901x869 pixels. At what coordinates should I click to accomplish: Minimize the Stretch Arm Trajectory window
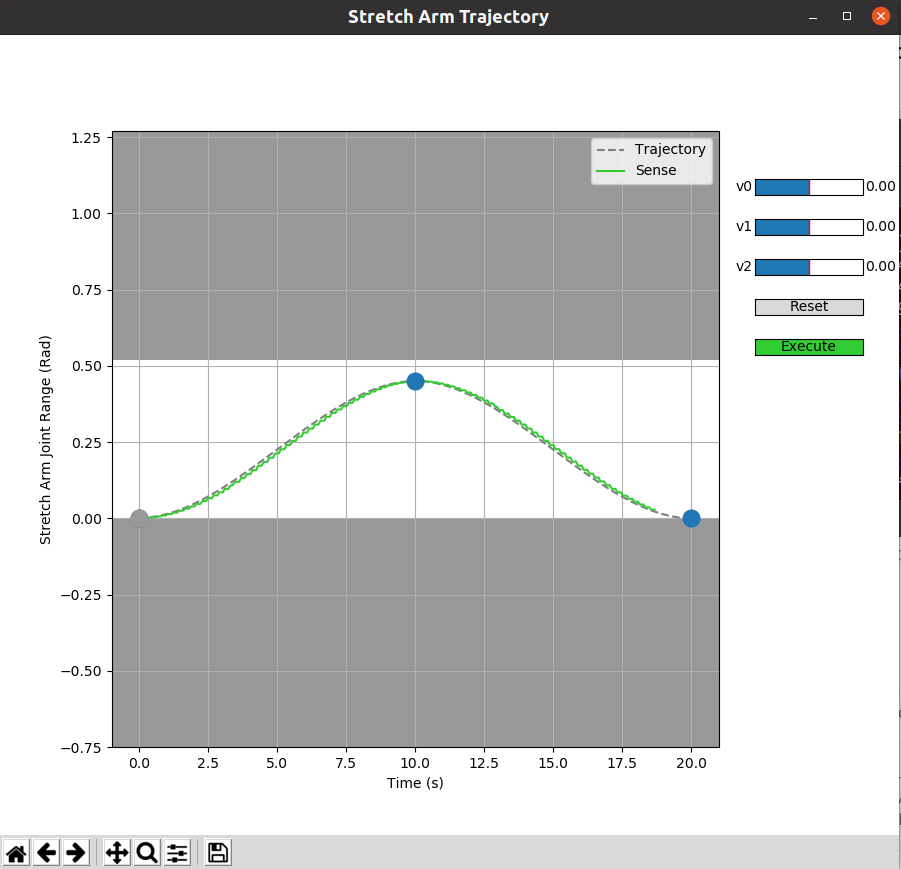tap(813, 17)
